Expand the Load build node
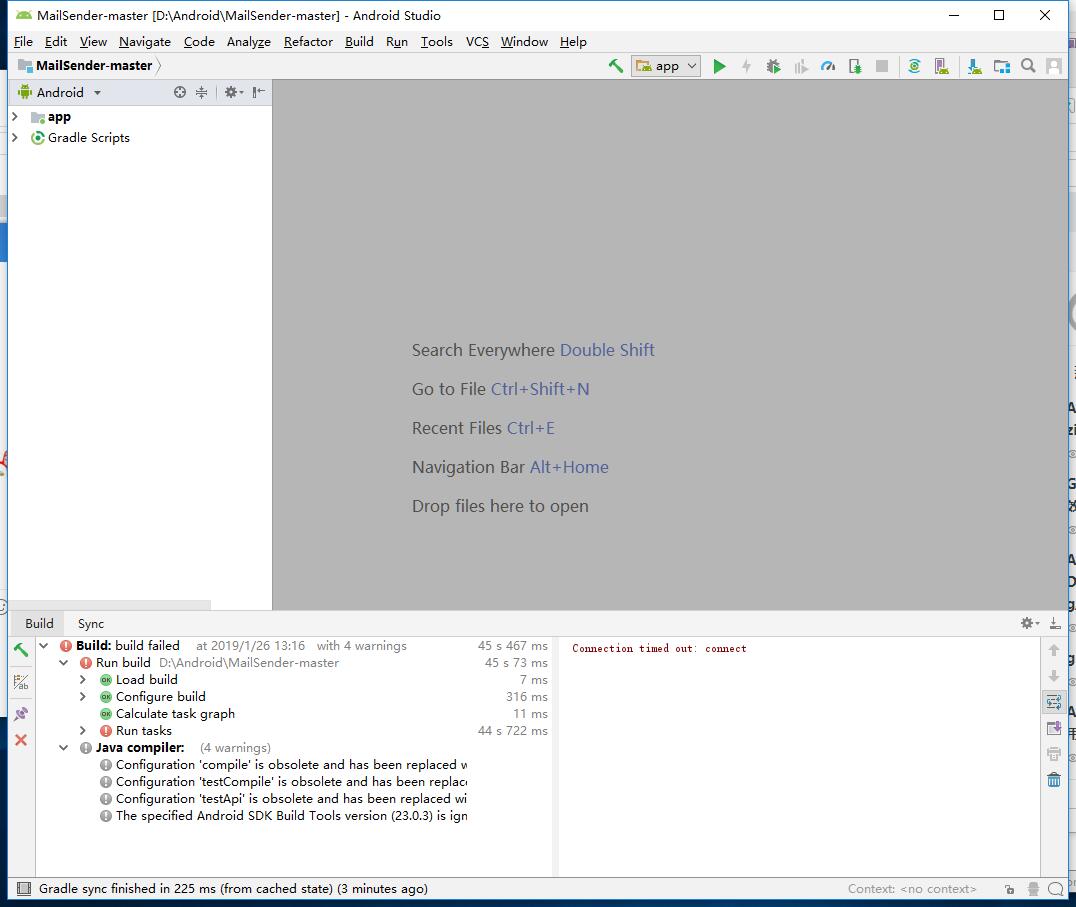This screenshot has width=1076, height=907. 83,679
